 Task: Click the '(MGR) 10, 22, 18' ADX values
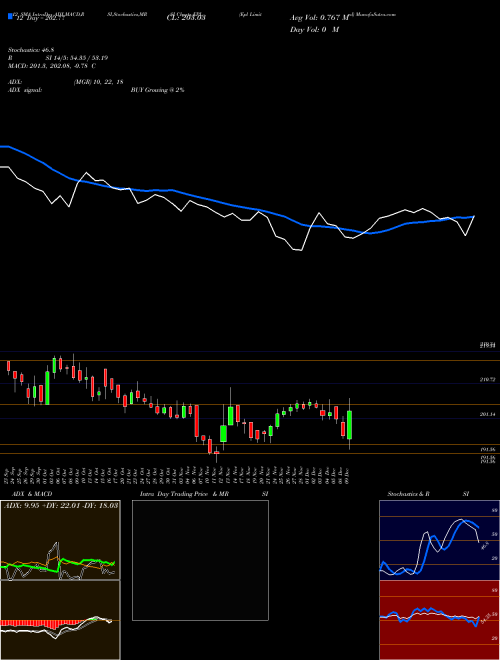[98, 82]
